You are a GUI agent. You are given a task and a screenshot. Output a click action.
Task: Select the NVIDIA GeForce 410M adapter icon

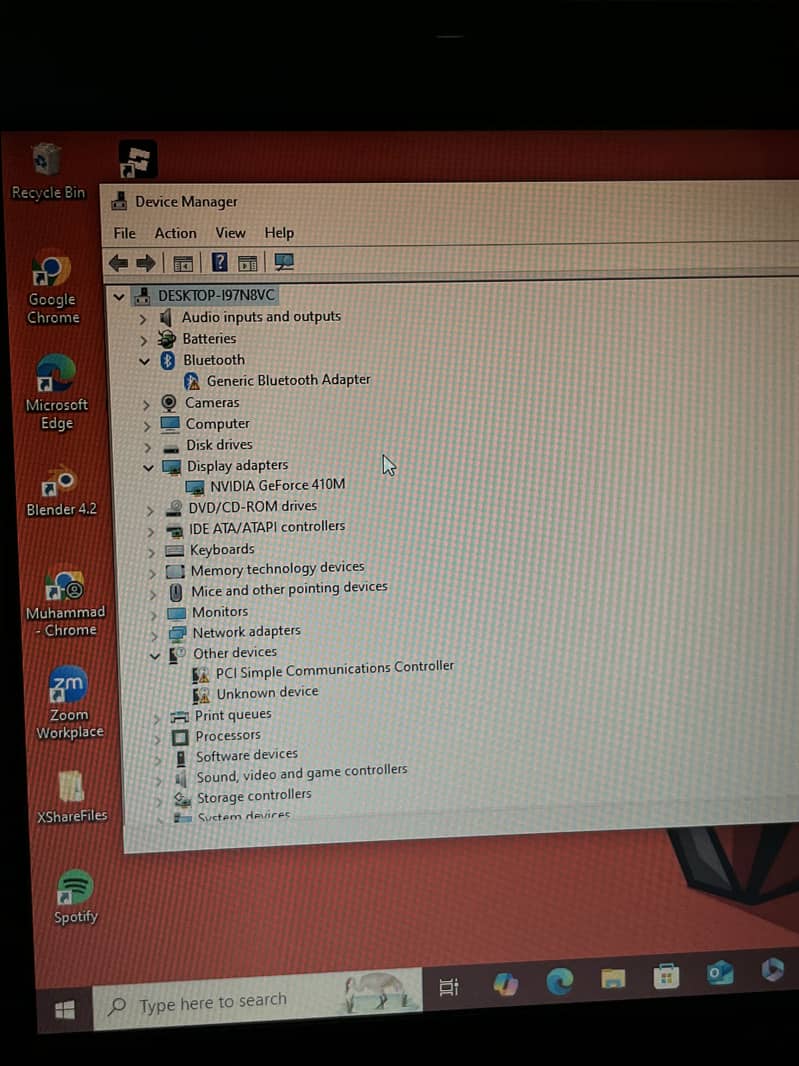(x=194, y=487)
